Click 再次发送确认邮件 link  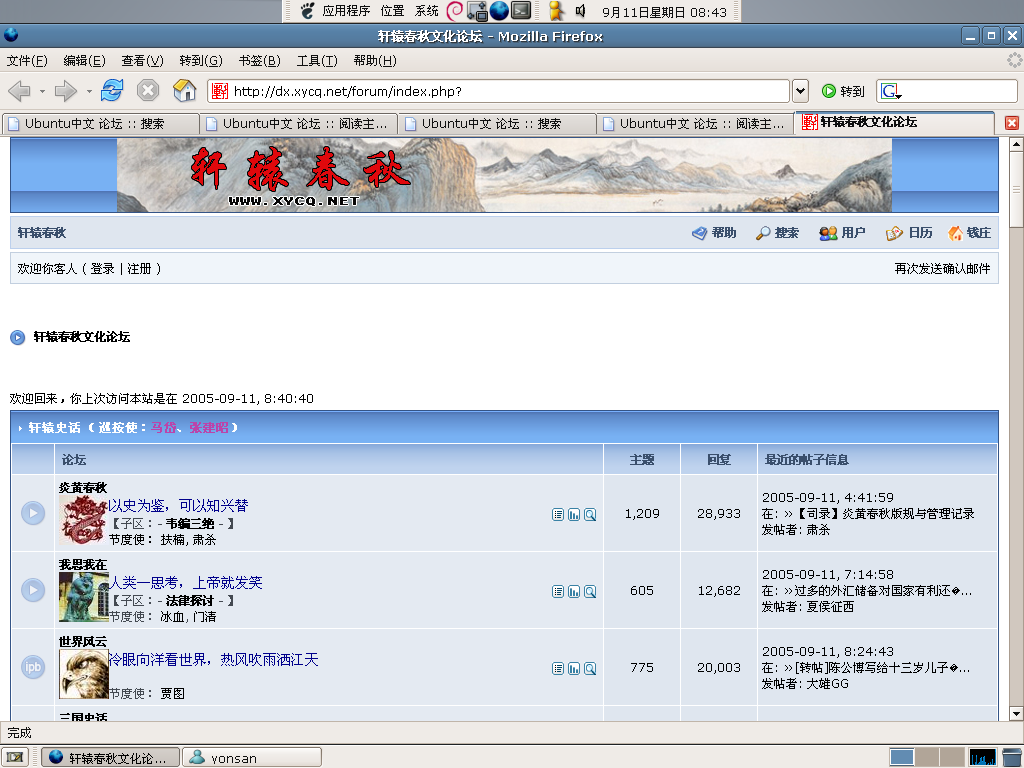click(x=942, y=268)
